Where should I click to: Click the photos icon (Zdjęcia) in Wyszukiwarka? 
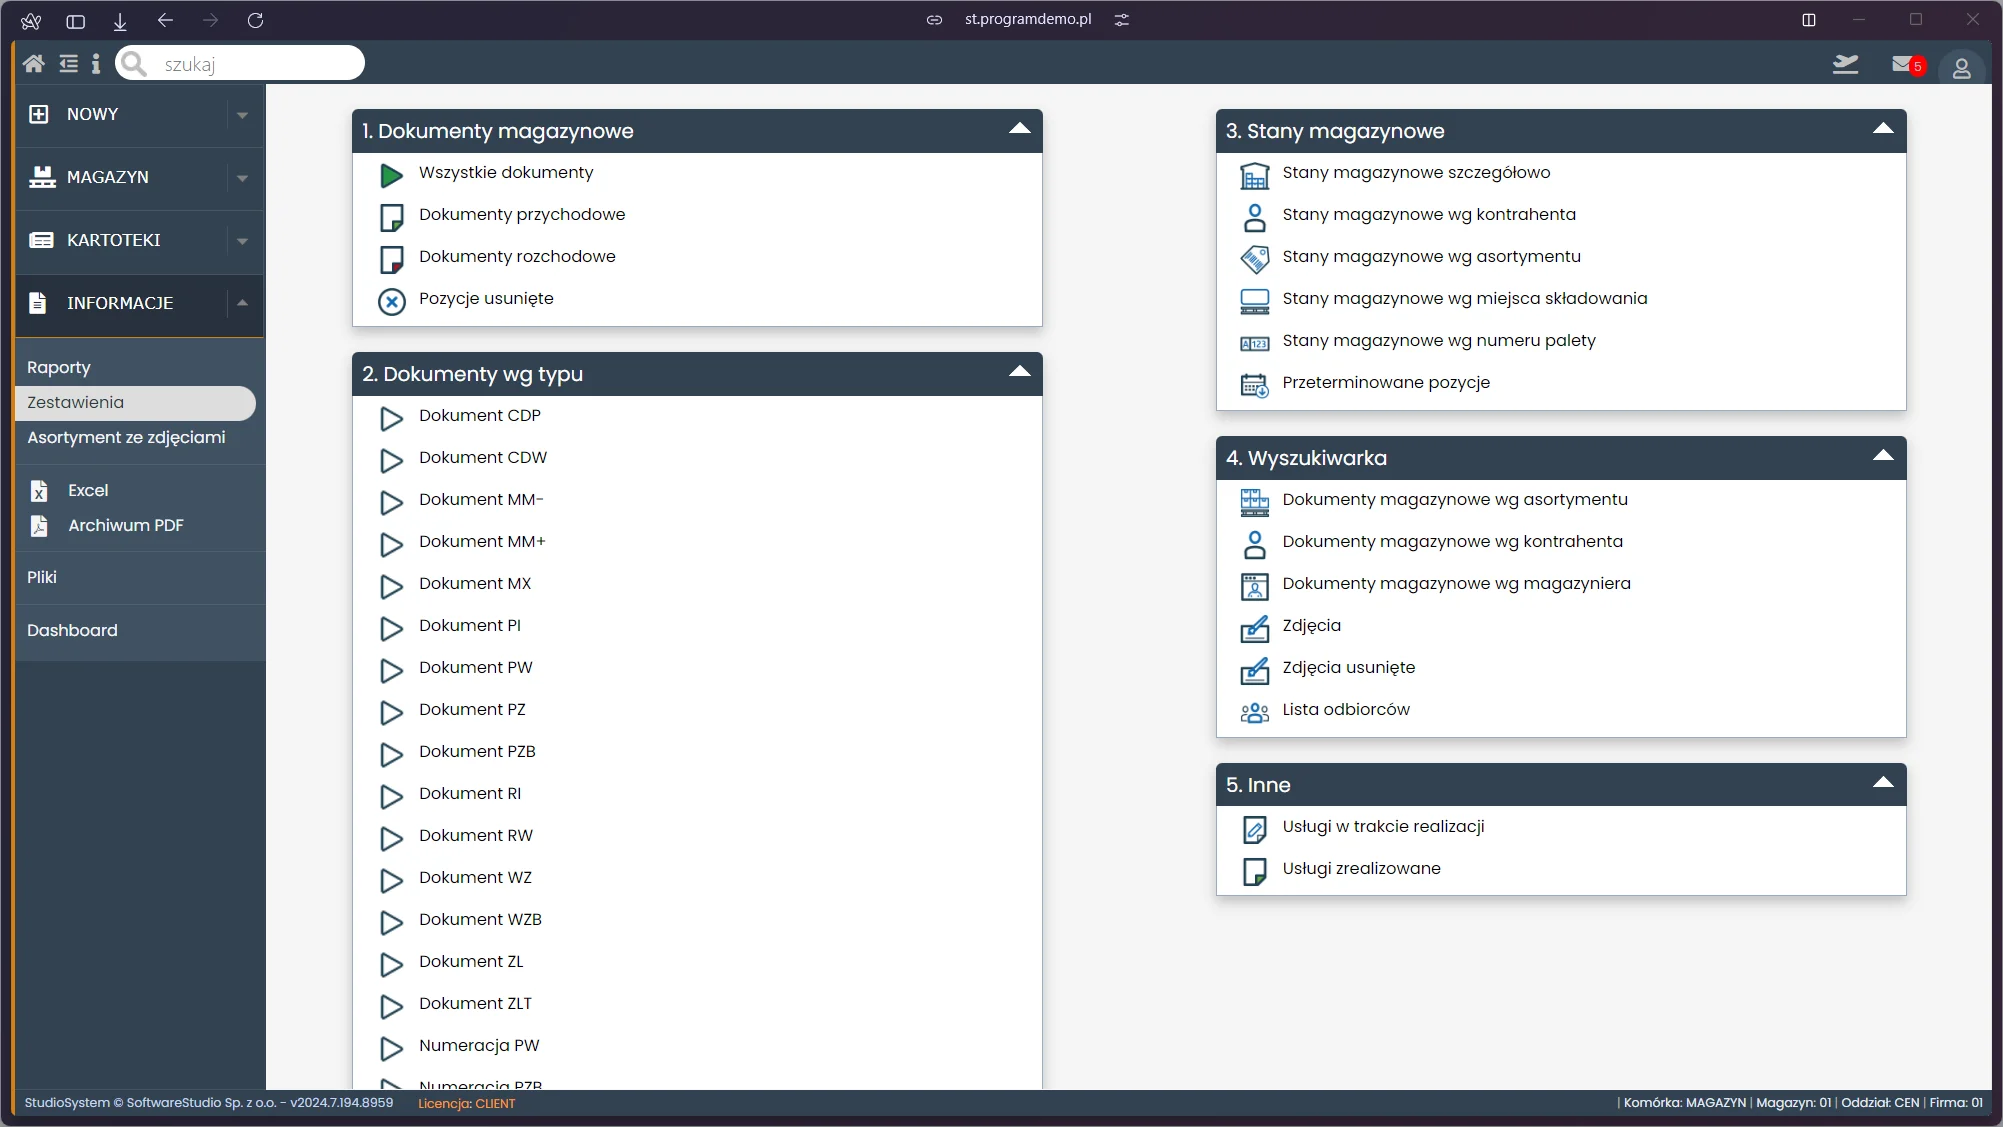tap(1253, 627)
